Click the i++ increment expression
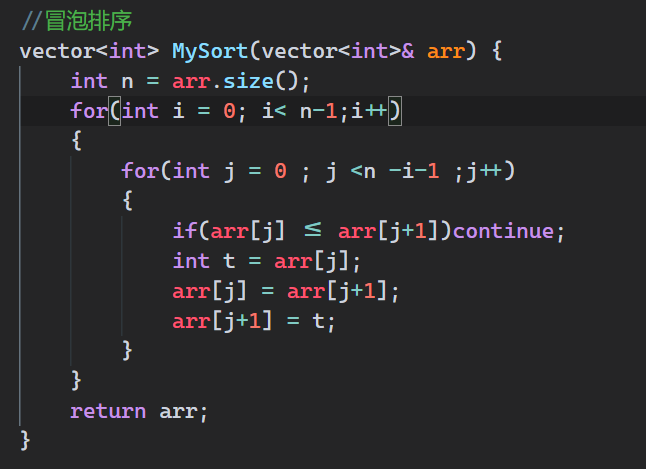Screen dimensions: 646x469 (x=369, y=110)
